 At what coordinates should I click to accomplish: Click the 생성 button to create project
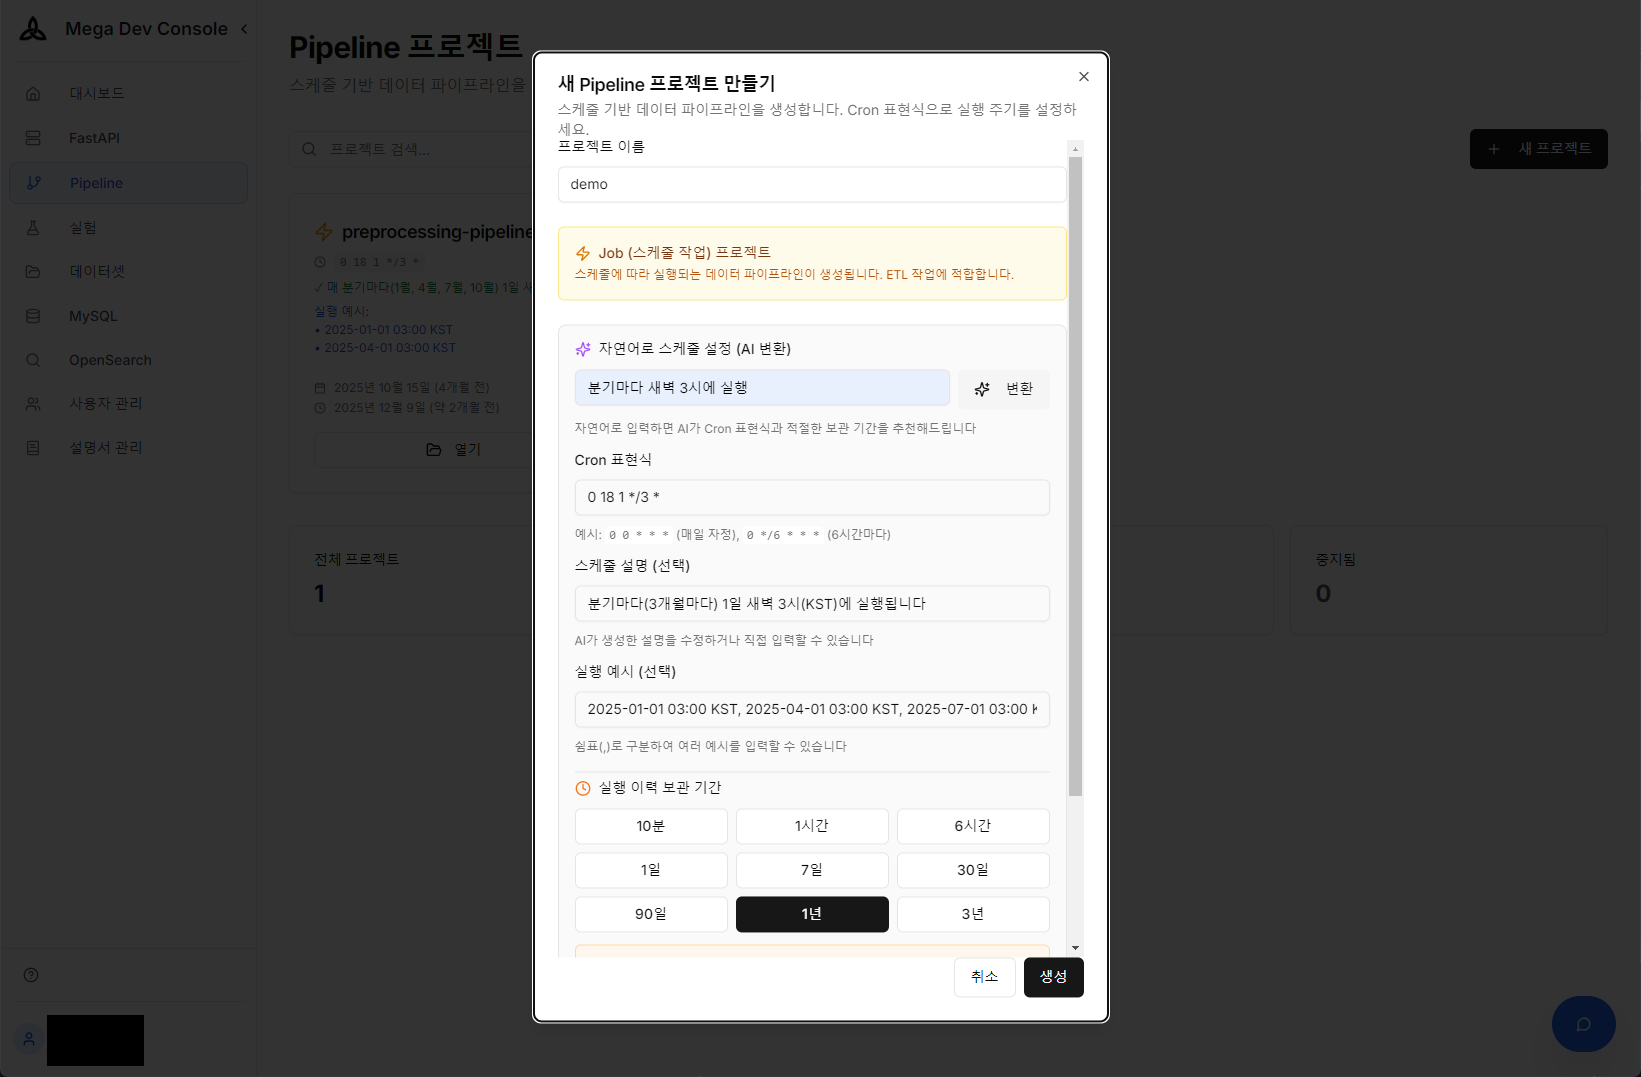[1053, 977]
